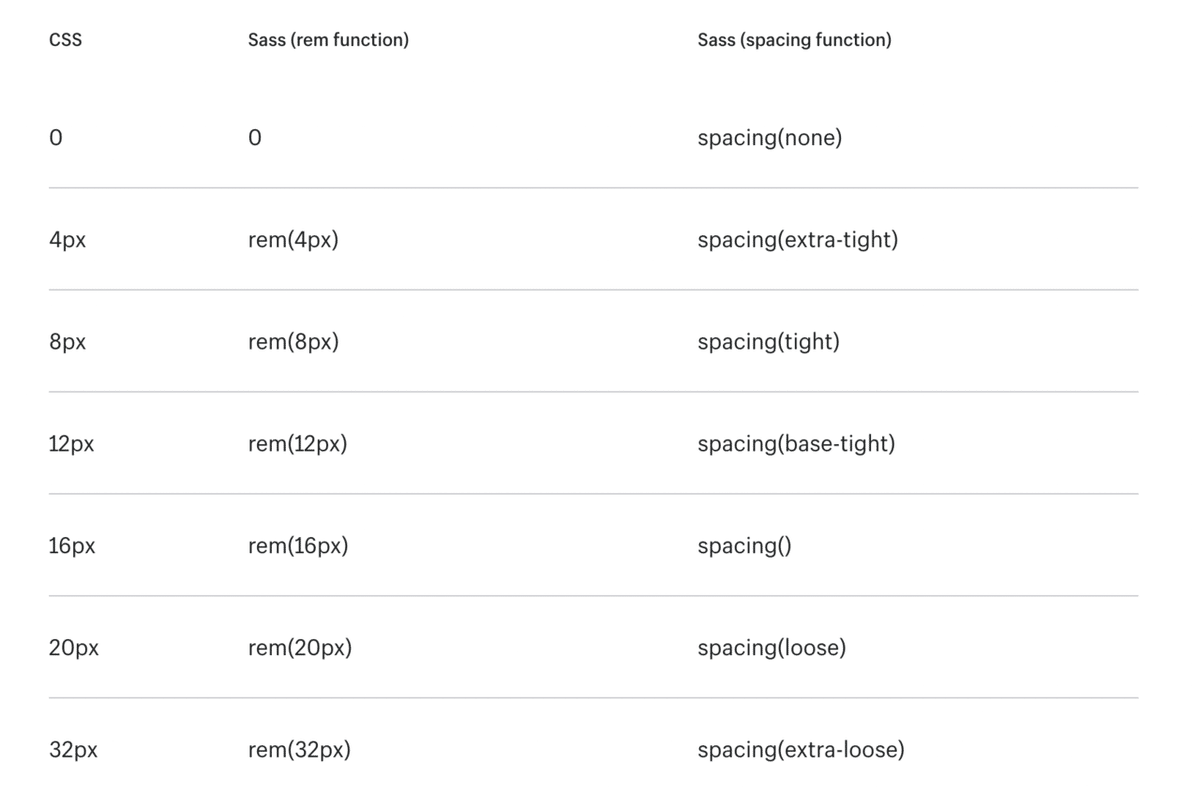The height and width of the screenshot is (806, 1200).
Task: Select the spacing(loose) cell
Action: click(772, 648)
